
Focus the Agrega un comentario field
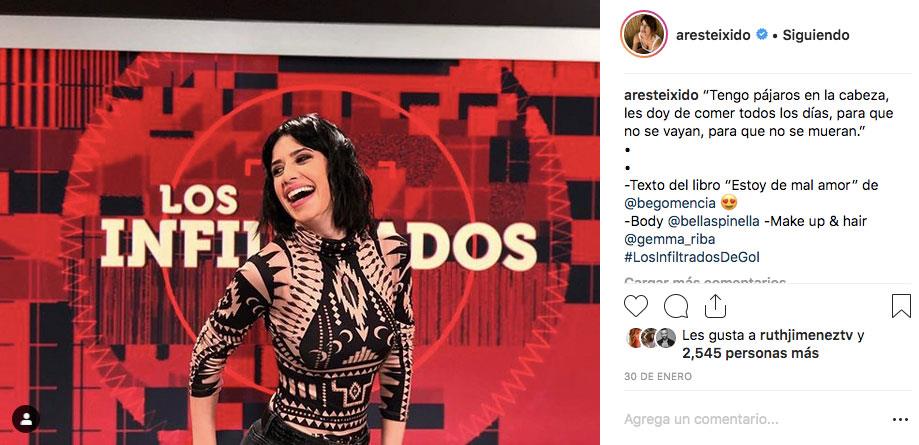[755, 420]
